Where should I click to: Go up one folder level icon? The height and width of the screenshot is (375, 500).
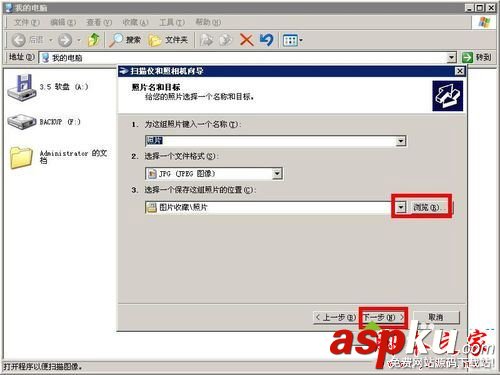[93, 40]
